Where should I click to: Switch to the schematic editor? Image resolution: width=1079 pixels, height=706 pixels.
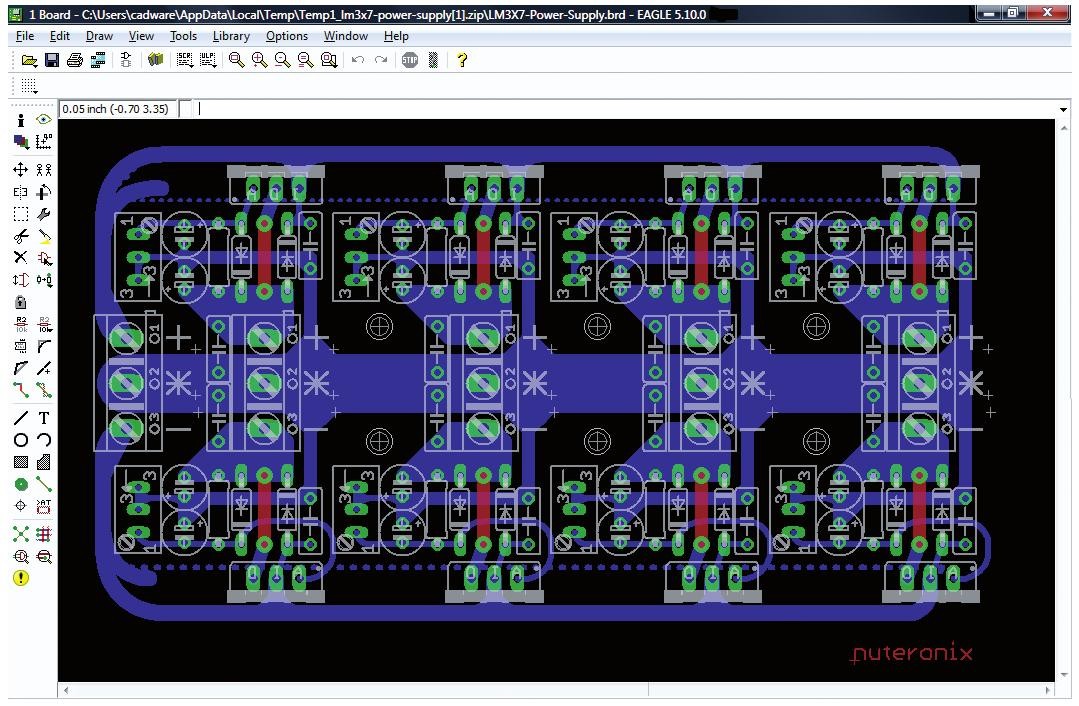[126, 61]
